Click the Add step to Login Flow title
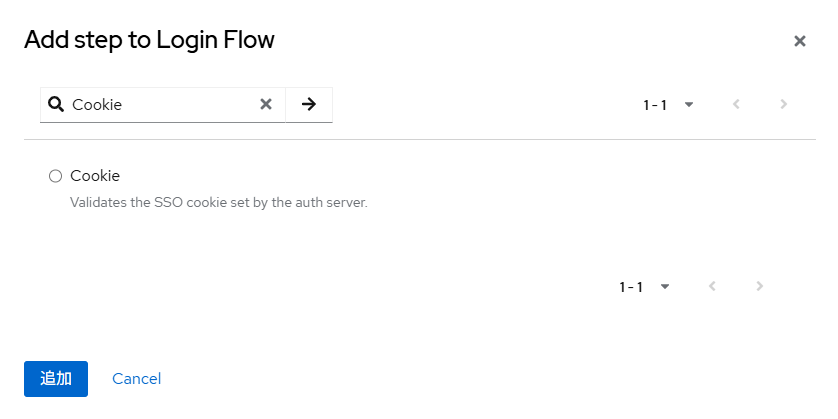 (x=149, y=40)
